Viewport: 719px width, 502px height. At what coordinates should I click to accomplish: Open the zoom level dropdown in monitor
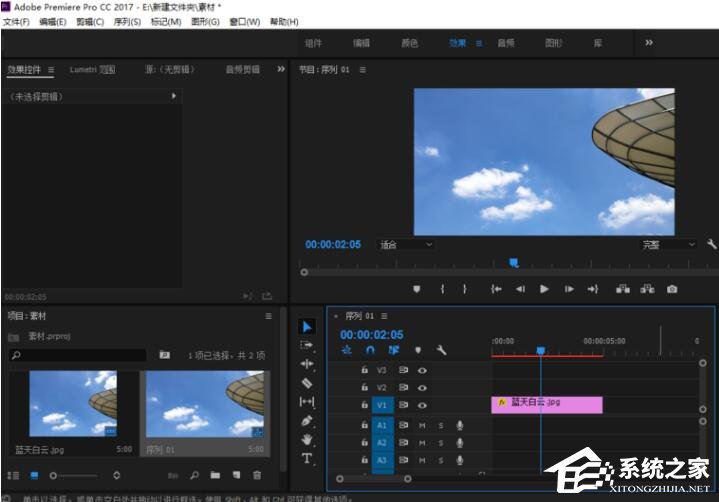405,244
